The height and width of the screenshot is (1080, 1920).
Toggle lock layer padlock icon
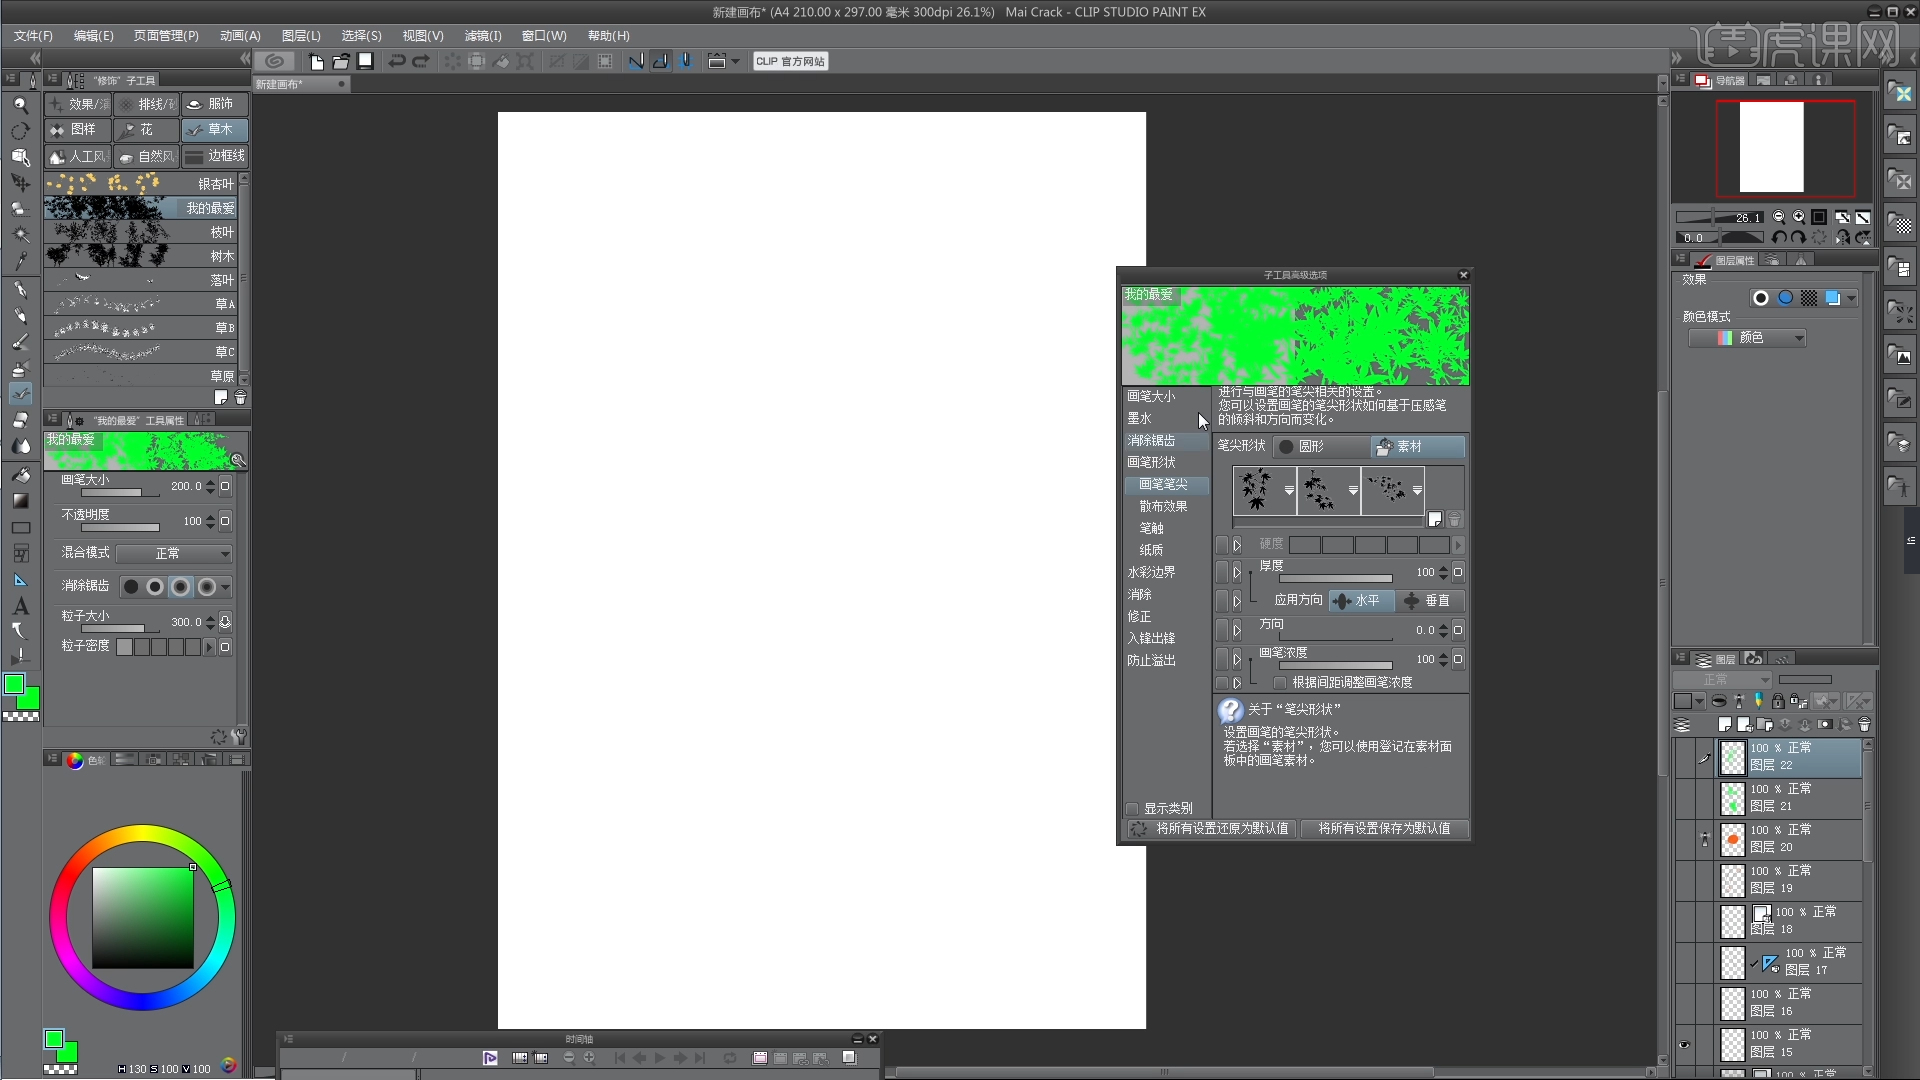click(1778, 701)
